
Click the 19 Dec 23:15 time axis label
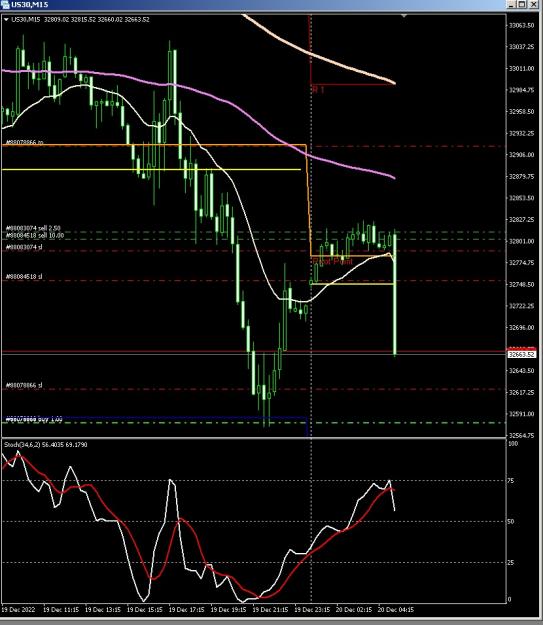(312, 609)
